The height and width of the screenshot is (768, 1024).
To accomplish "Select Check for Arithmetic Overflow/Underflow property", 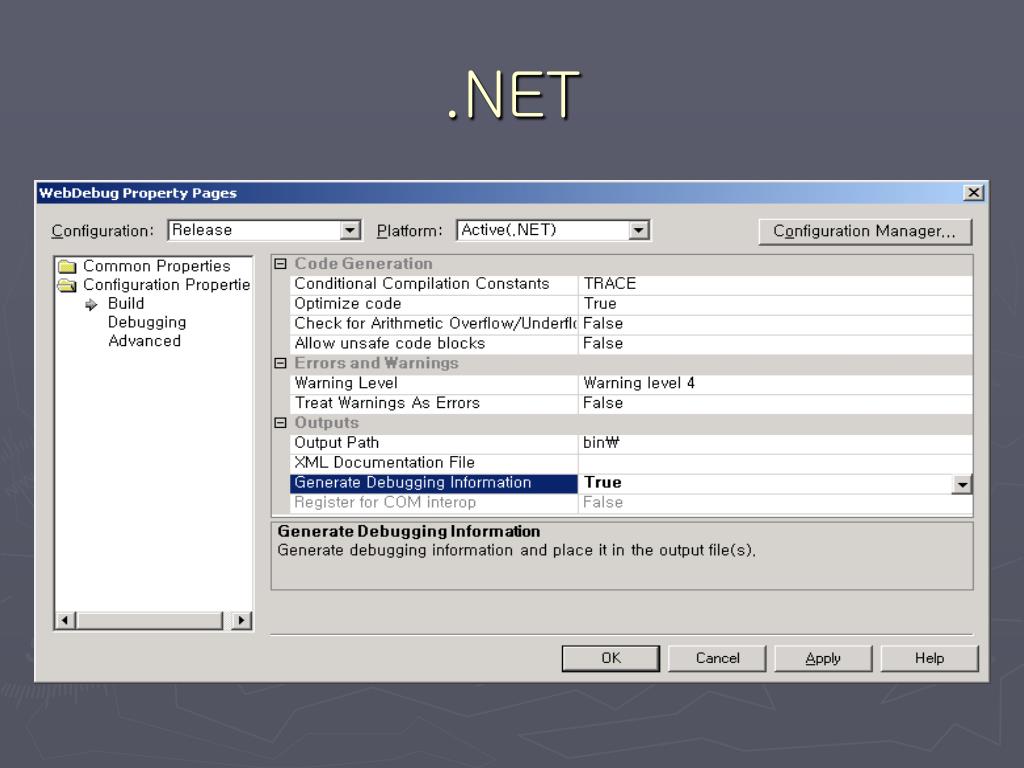I will [x=434, y=324].
